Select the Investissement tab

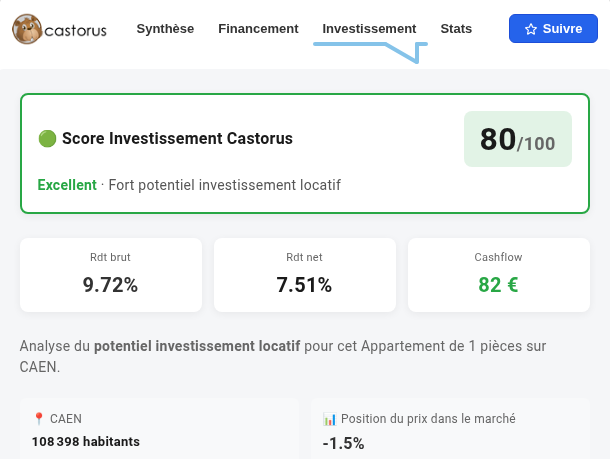(x=369, y=29)
